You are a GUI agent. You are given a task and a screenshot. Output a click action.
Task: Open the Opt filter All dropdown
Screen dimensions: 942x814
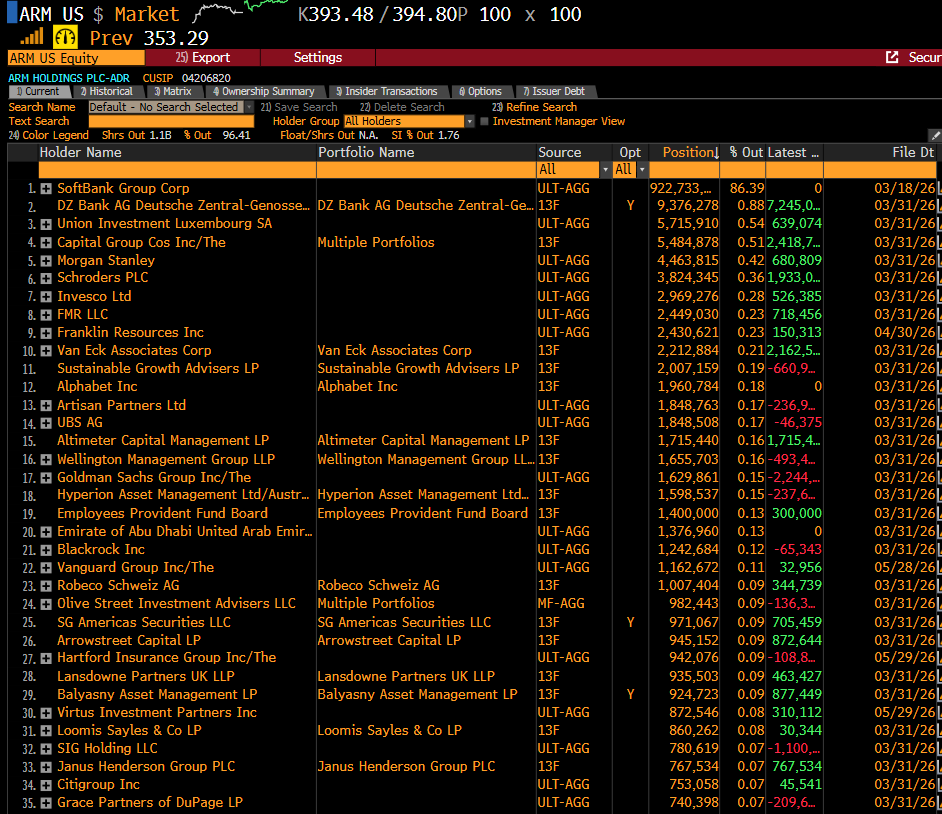pos(642,169)
